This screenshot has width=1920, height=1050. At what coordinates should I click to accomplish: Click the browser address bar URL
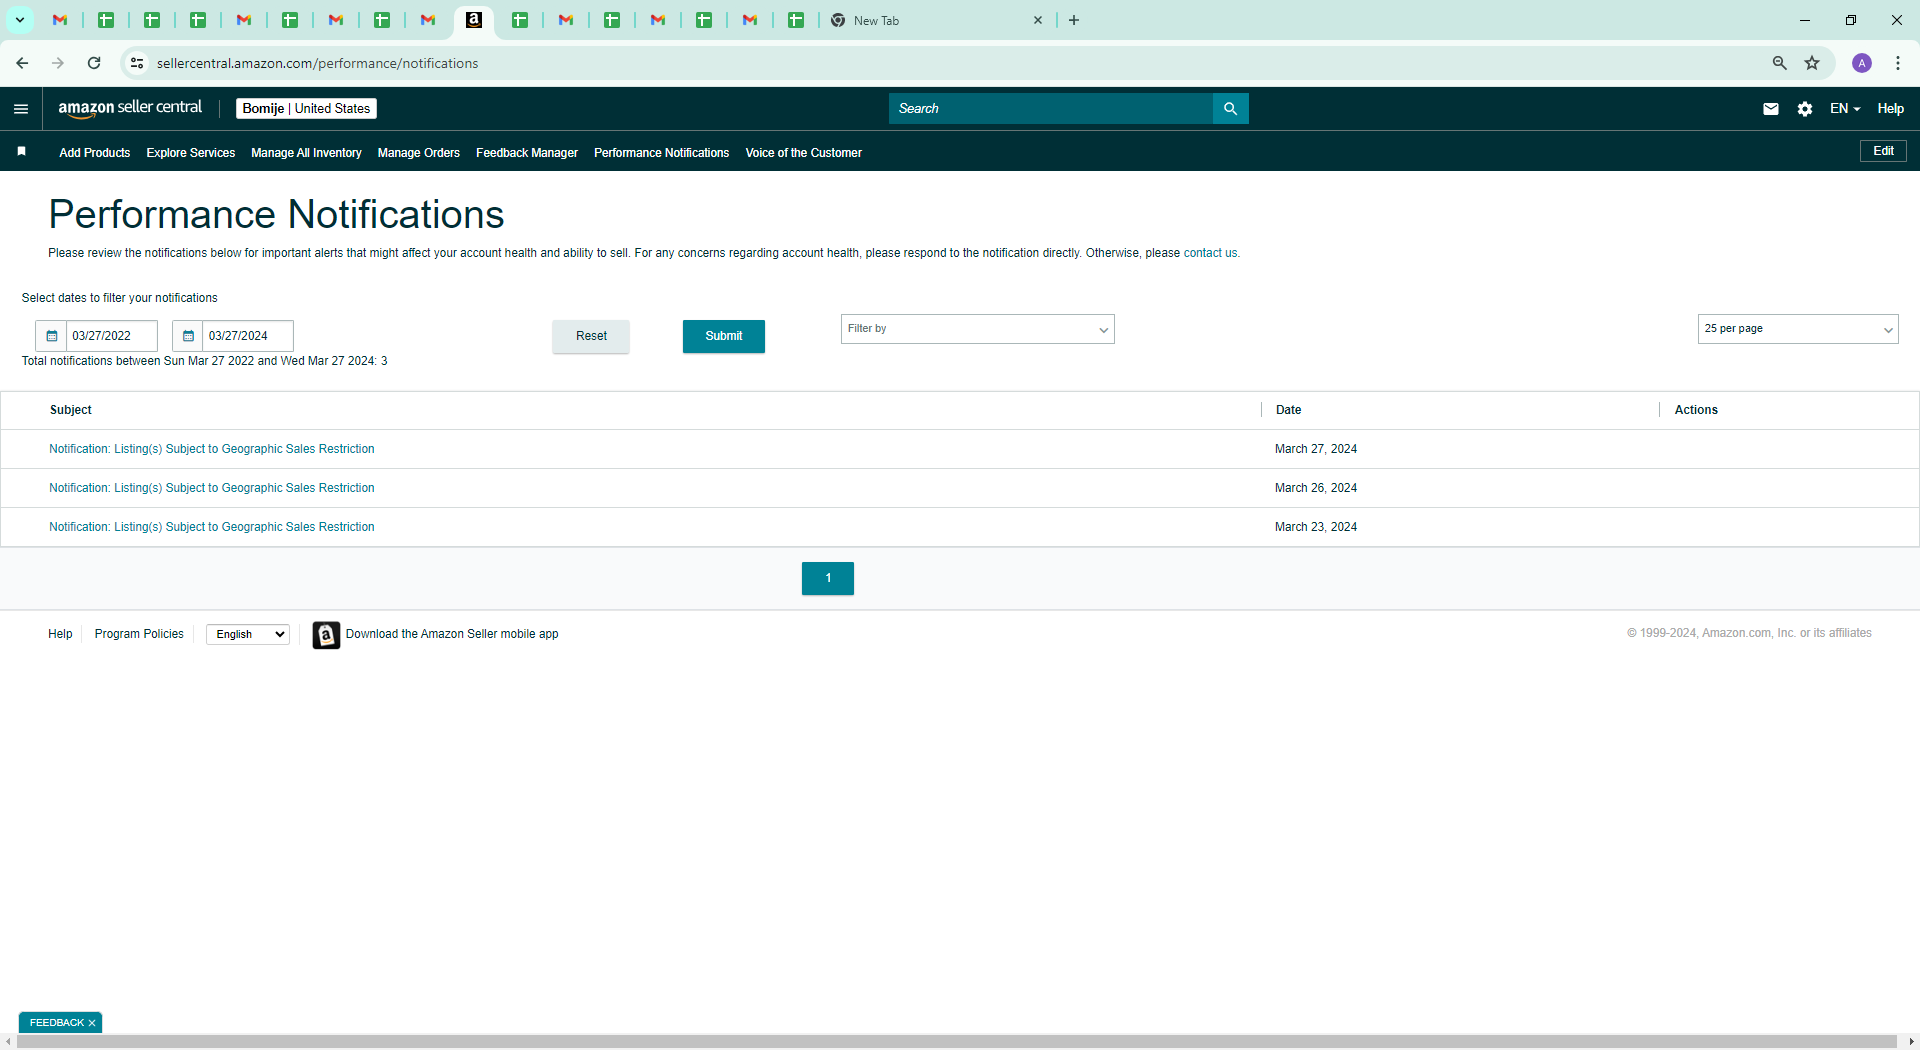tap(317, 63)
